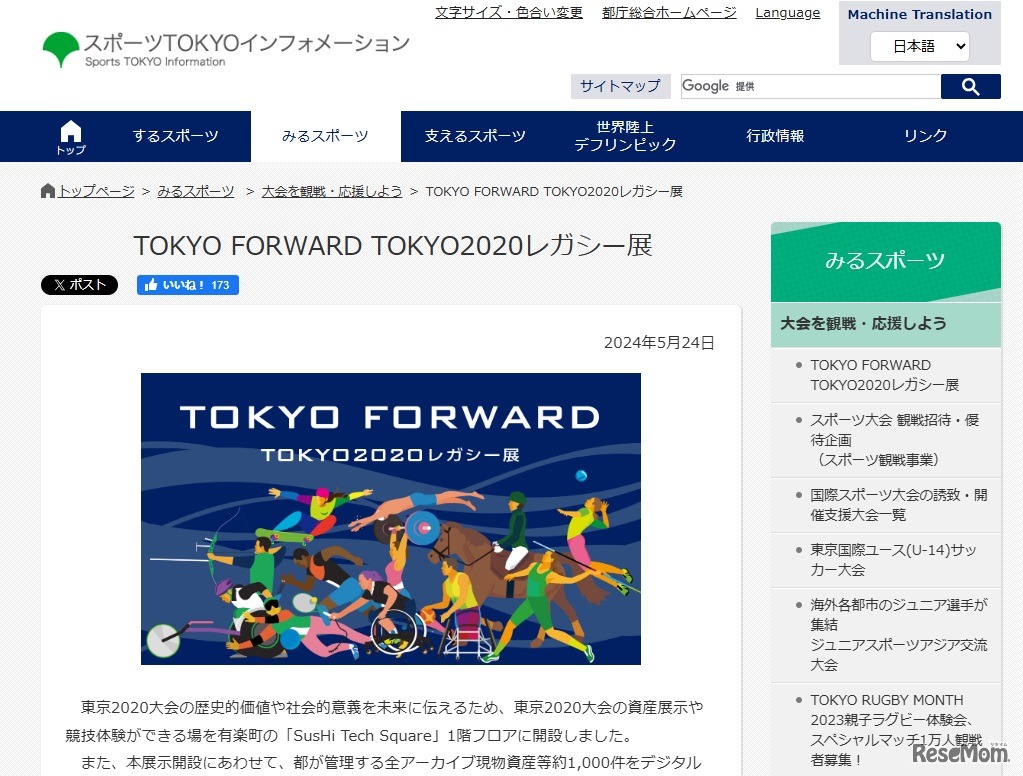Screen dimensions: 1023x776
Task: Click the date text 2024年5月24日
Action: pyautogui.click(x=659, y=343)
